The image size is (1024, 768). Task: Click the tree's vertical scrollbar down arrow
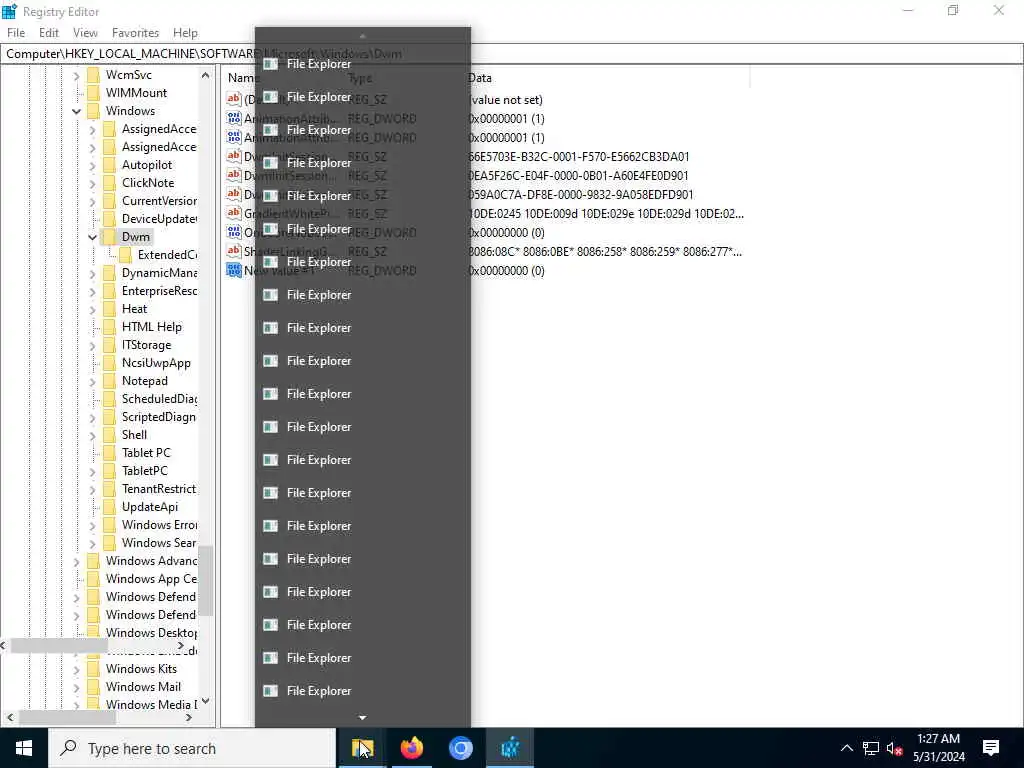[206, 701]
